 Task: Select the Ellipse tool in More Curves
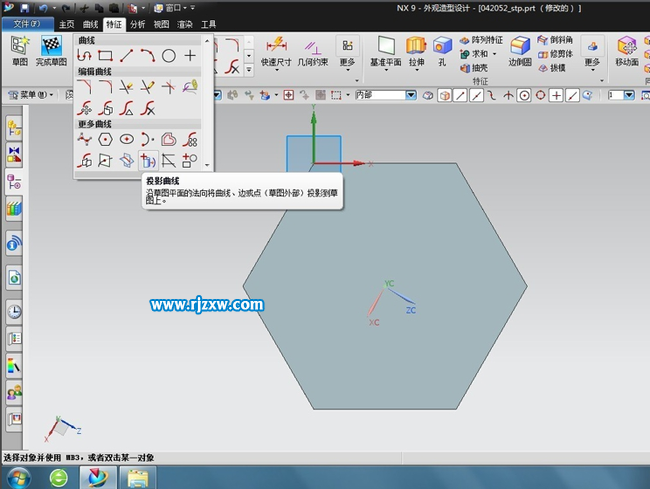pos(127,139)
